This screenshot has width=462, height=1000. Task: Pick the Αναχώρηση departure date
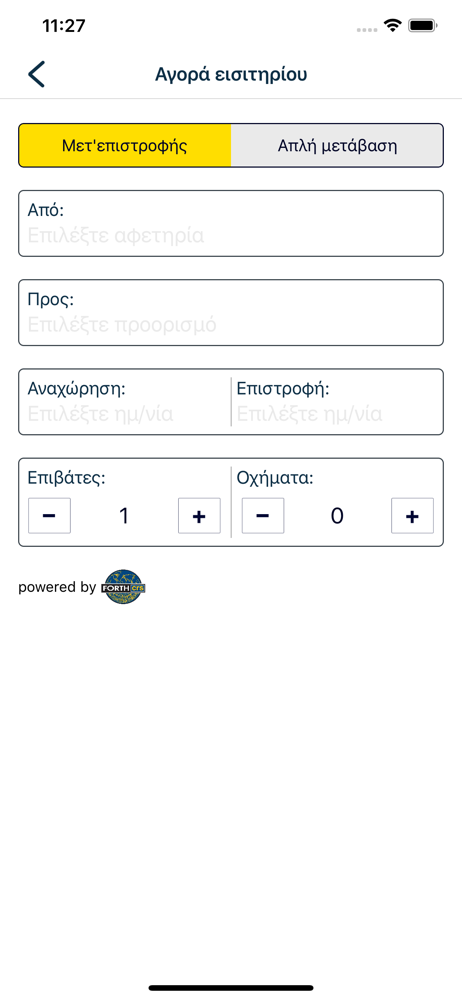coord(124,402)
